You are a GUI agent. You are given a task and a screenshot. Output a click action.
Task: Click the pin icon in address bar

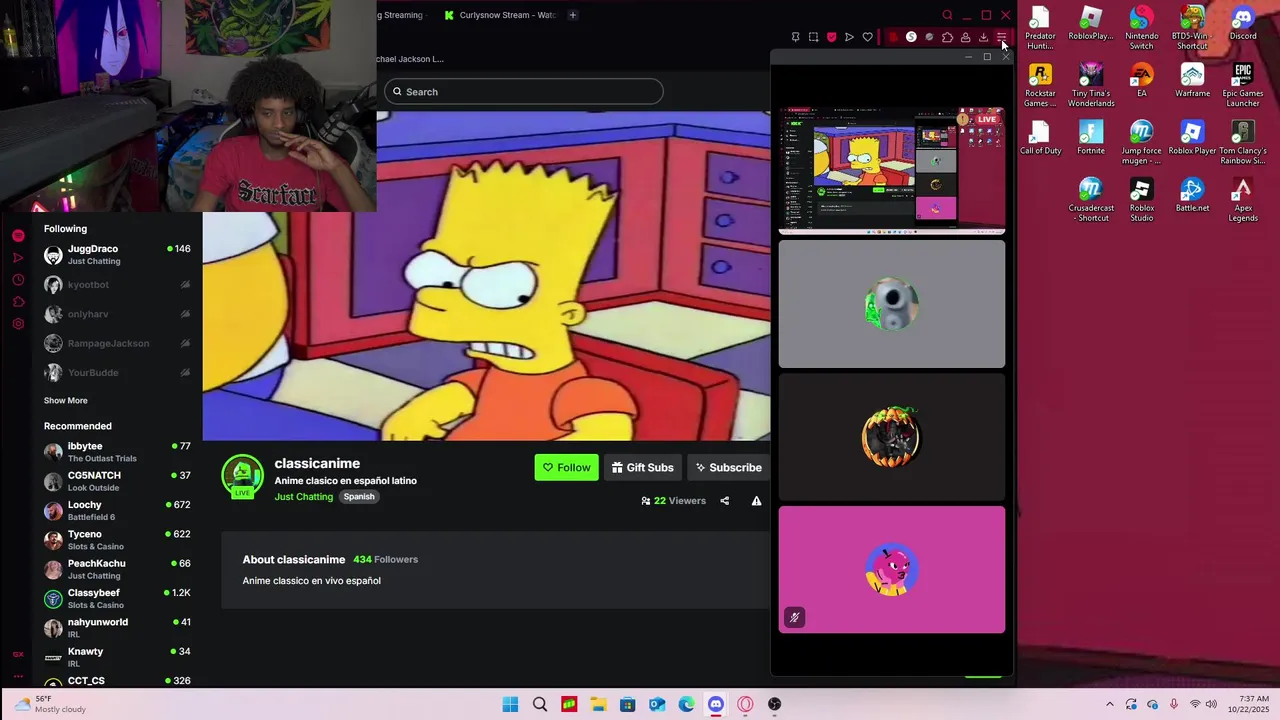pos(795,37)
